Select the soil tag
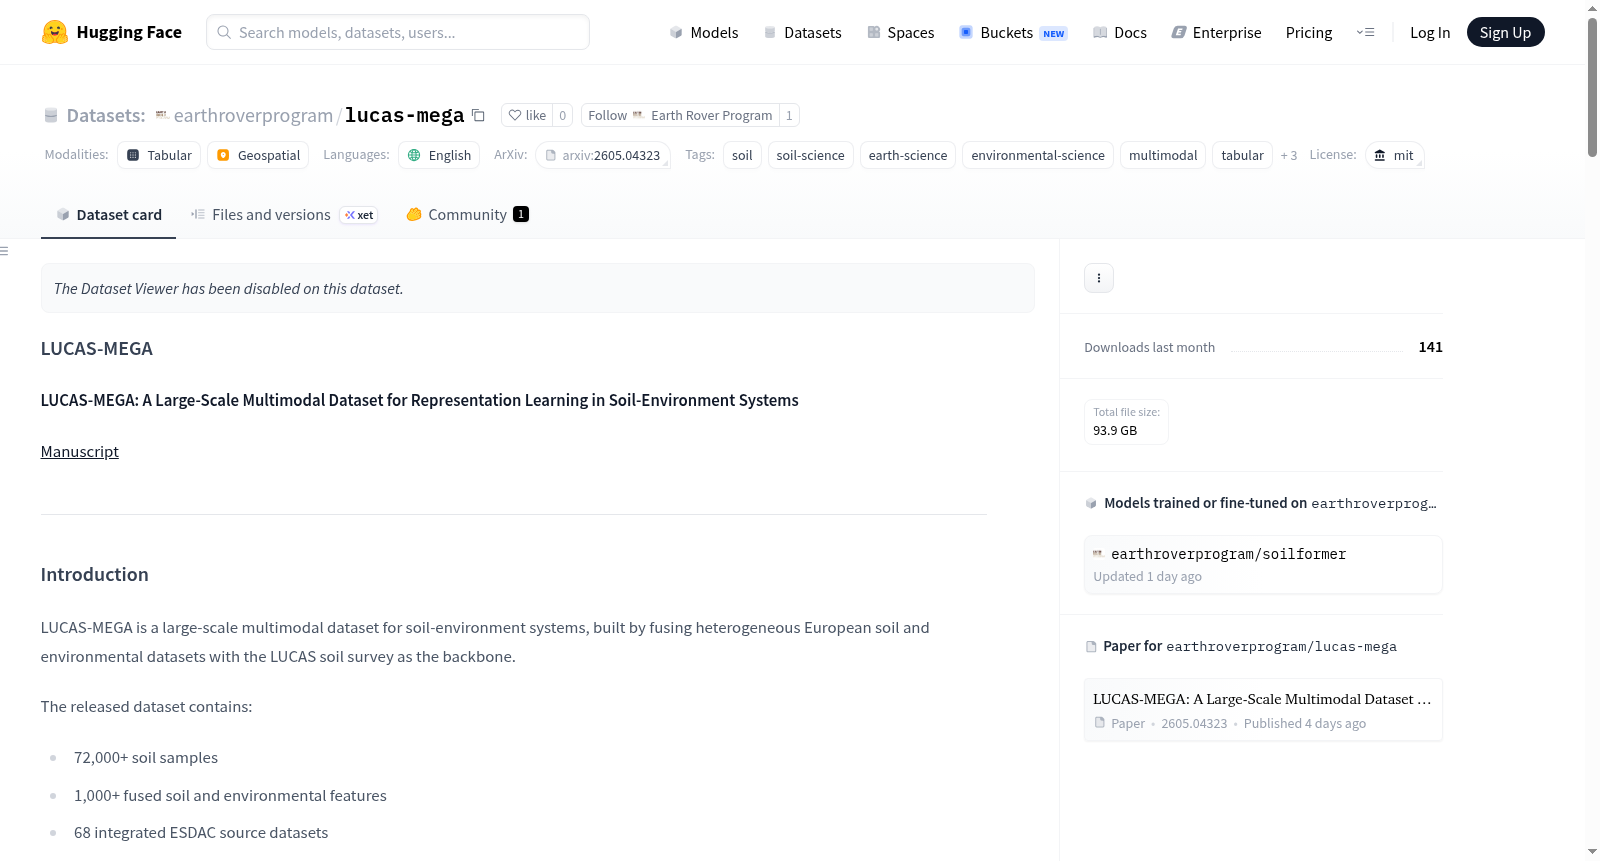This screenshot has width=1600, height=861. point(742,155)
